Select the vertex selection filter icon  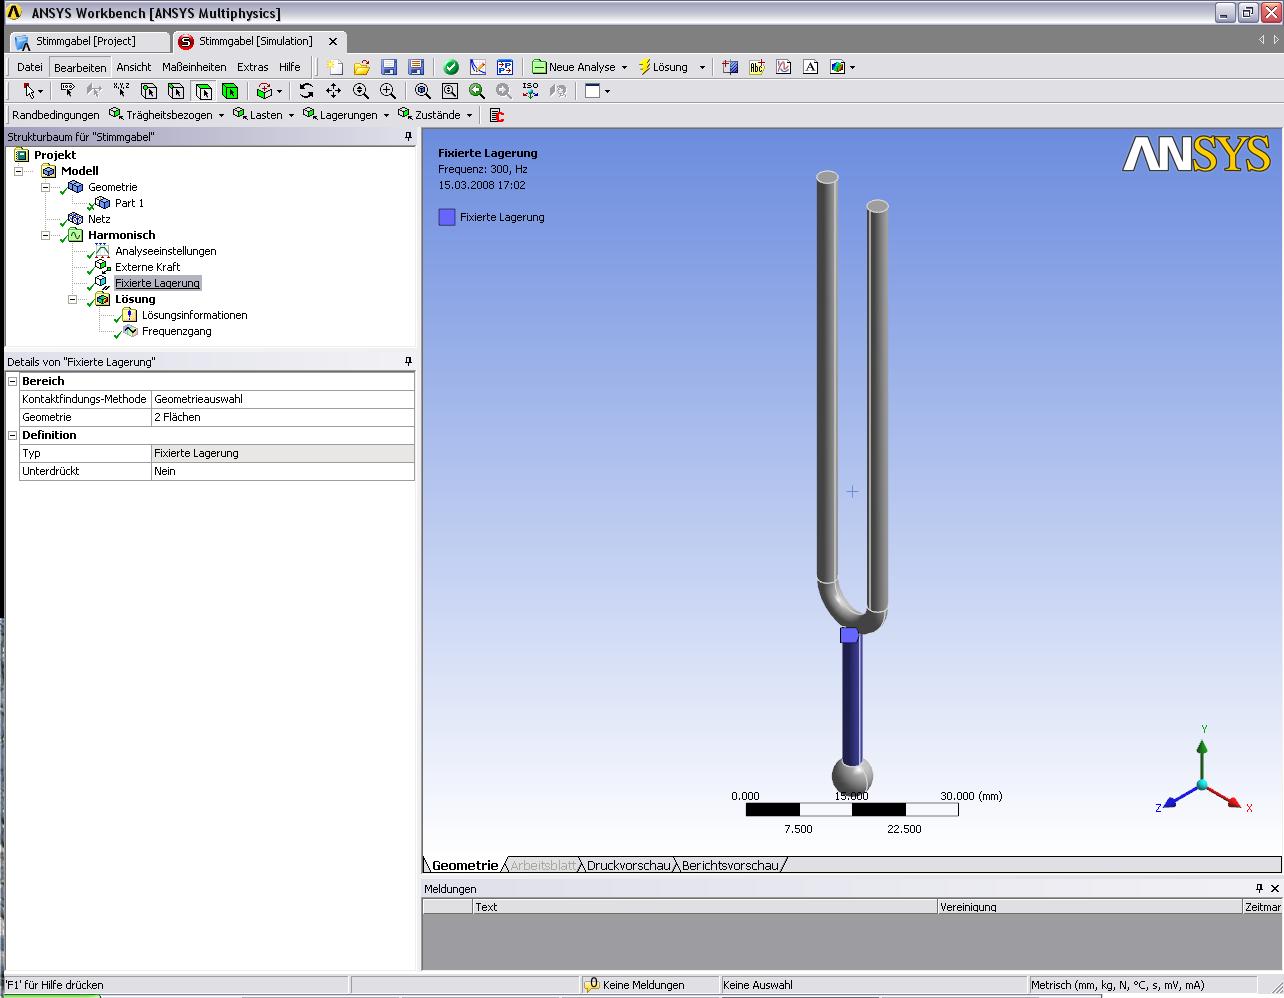tap(149, 91)
